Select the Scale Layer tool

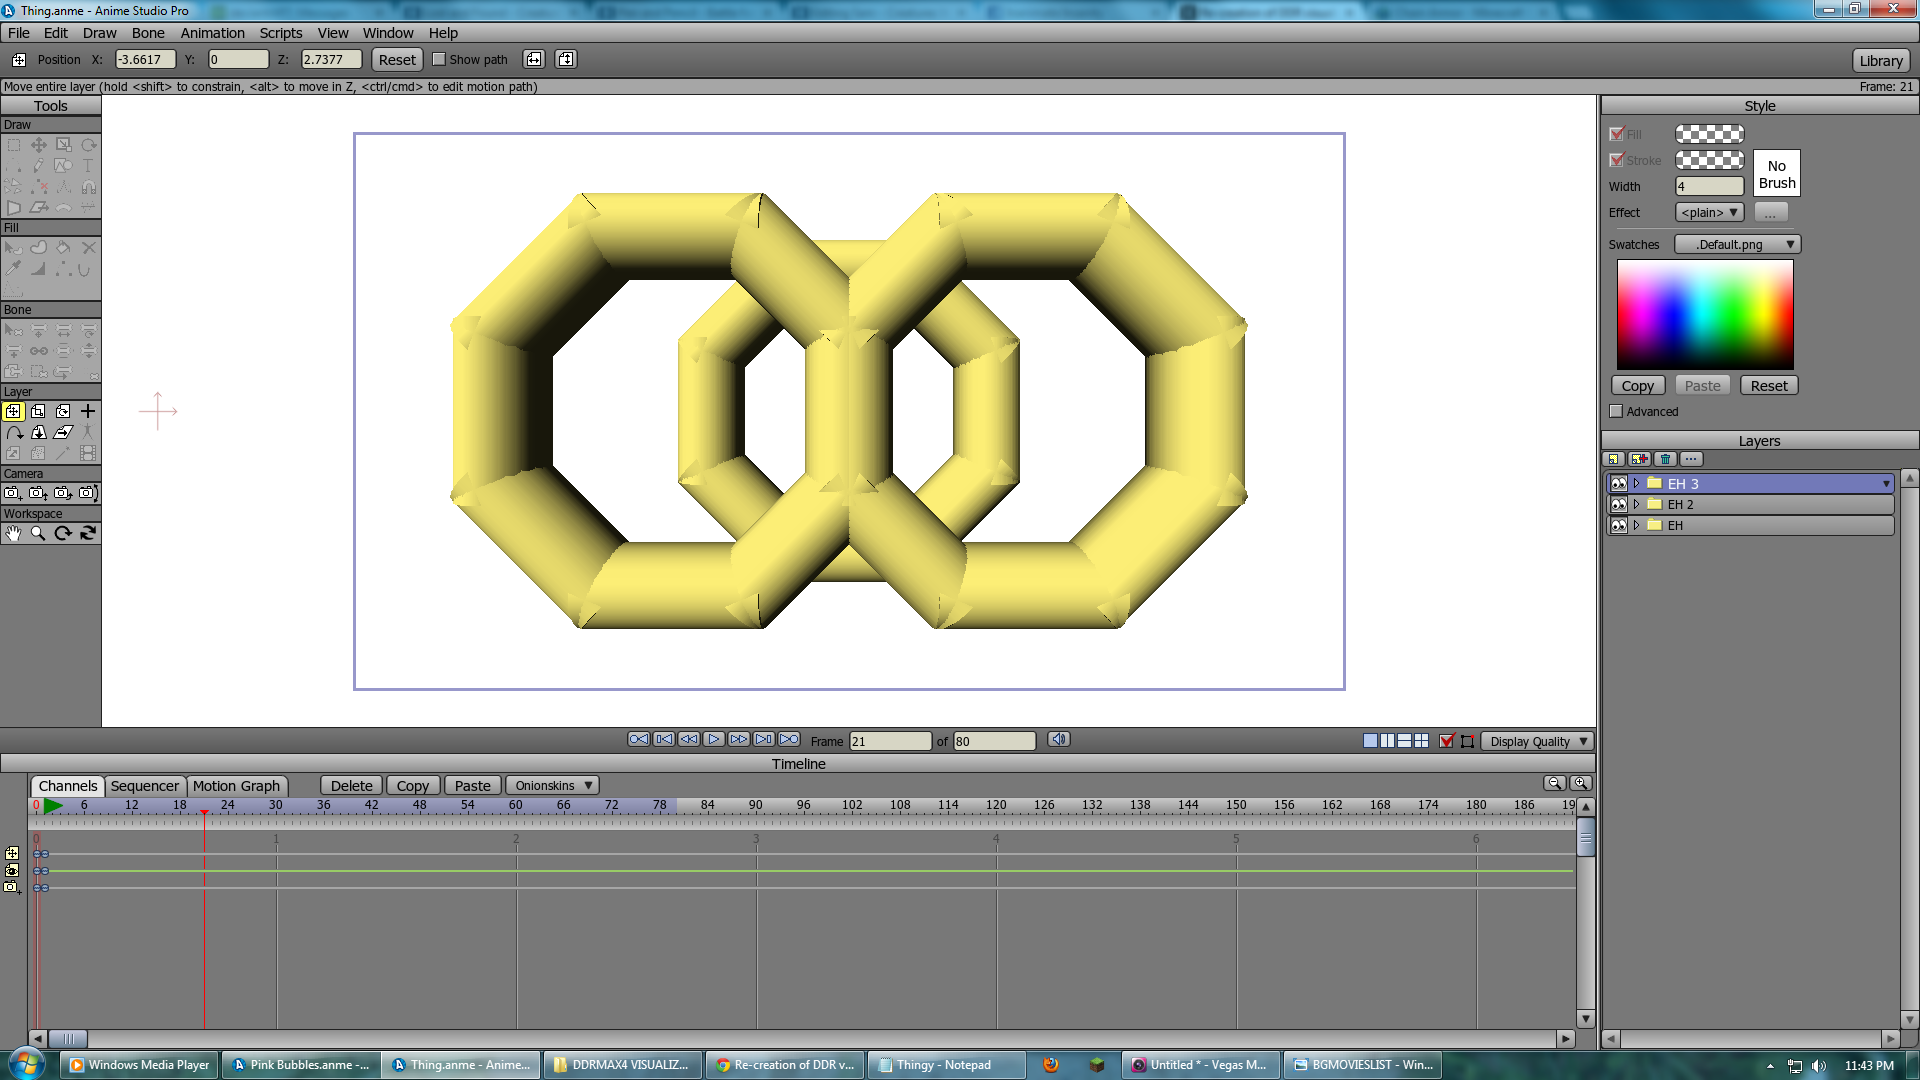pyautogui.click(x=38, y=411)
